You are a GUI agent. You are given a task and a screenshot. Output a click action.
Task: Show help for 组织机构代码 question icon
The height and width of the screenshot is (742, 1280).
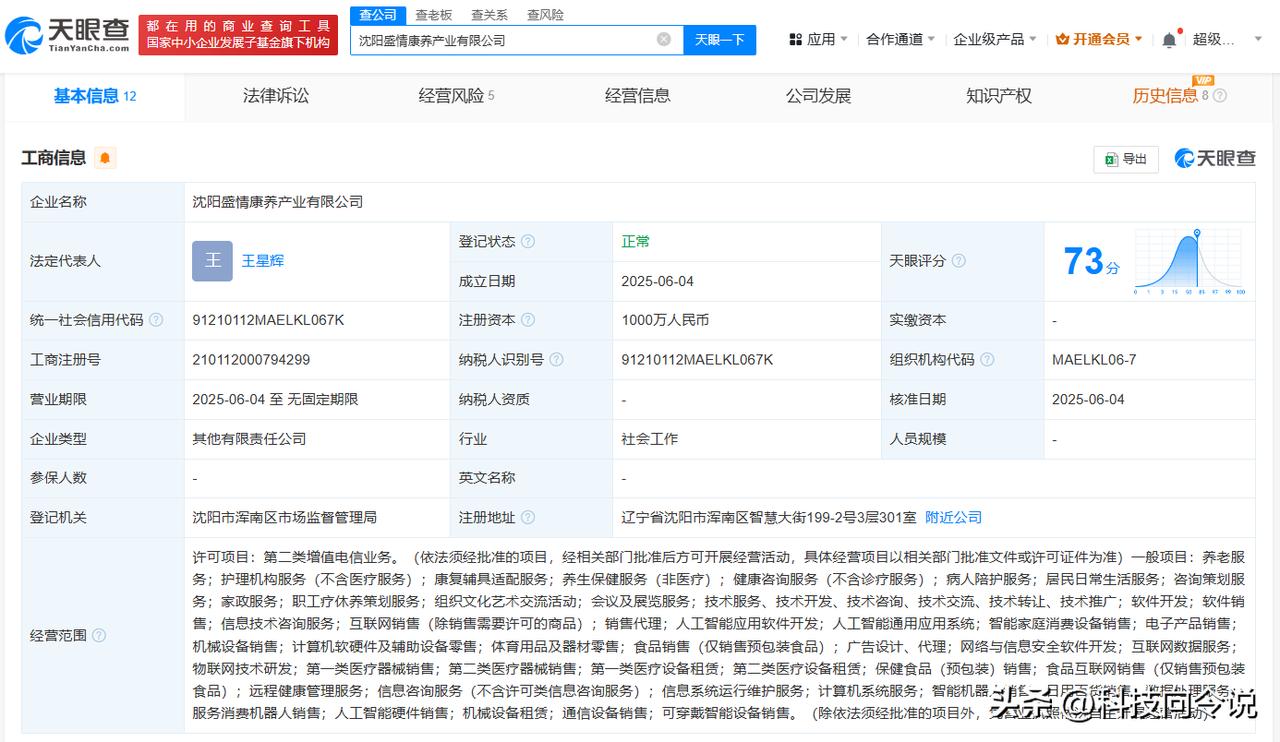click(987, 360)
